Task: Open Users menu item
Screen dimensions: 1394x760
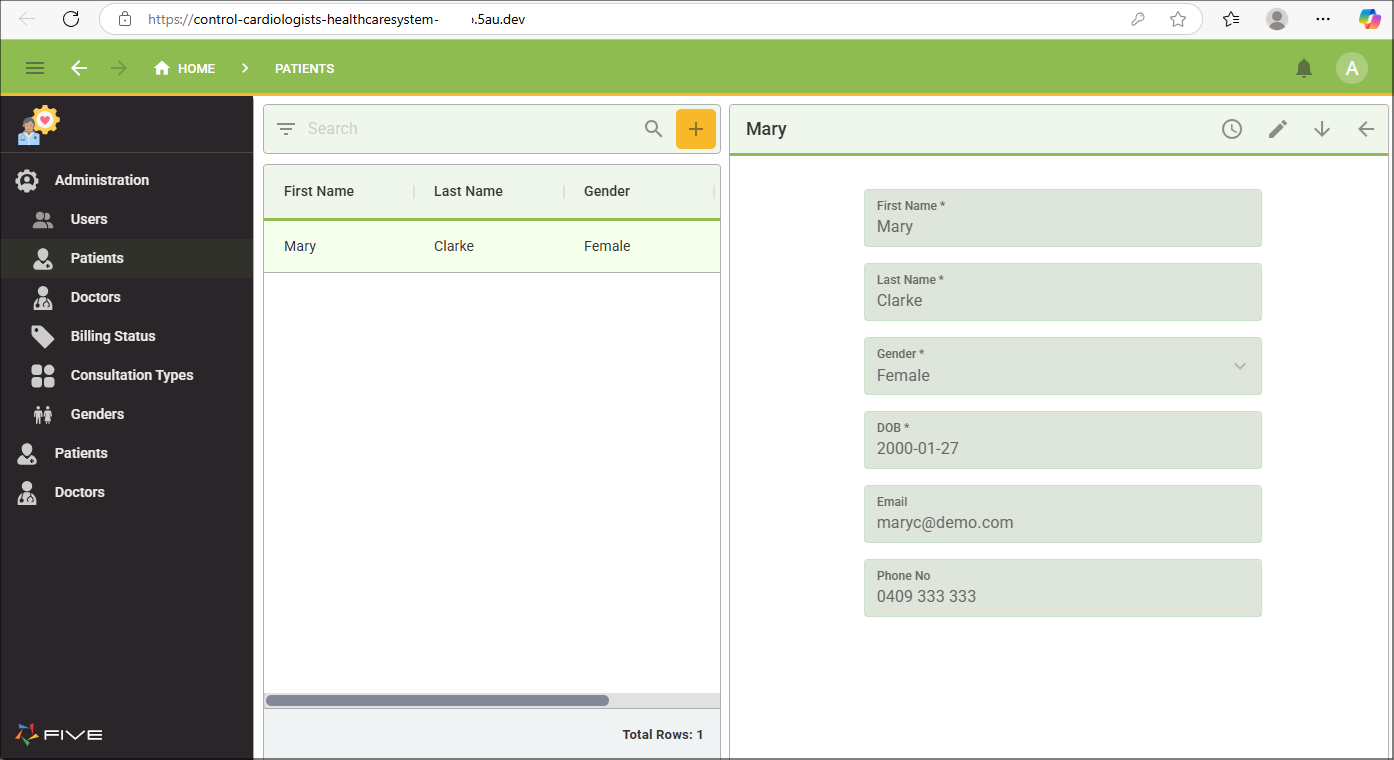Action: [126, 219]
